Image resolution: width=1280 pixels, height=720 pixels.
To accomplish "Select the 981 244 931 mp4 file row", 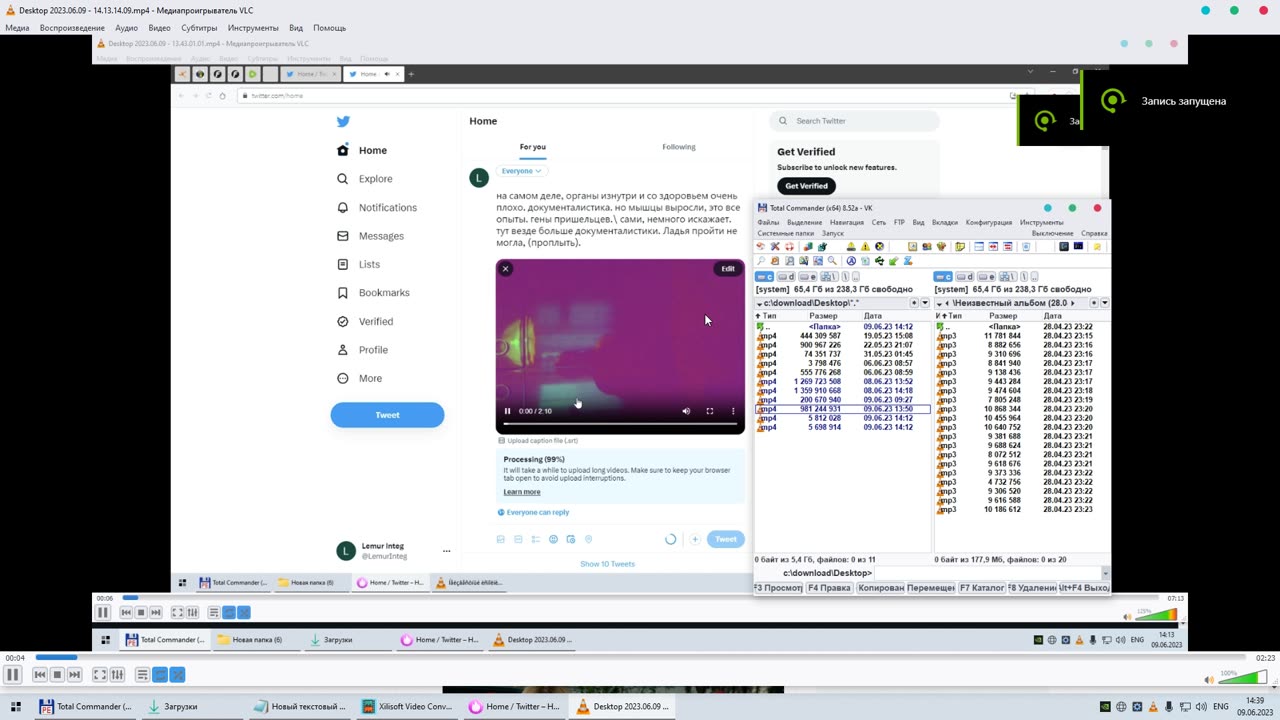I will click(x=843, y=409).
